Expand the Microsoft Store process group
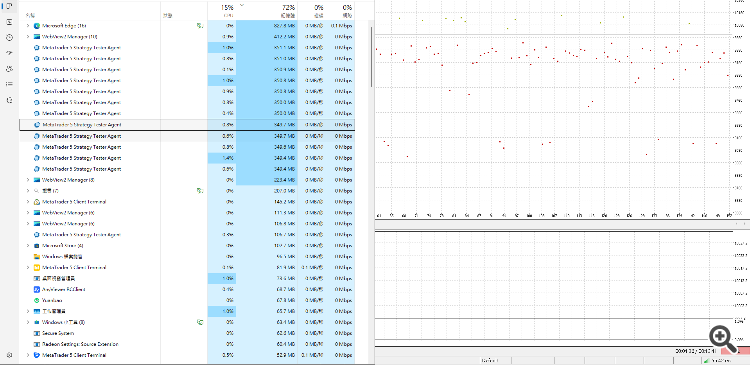The width and height of the screenshot is (750, 365). tap(28, 245)
